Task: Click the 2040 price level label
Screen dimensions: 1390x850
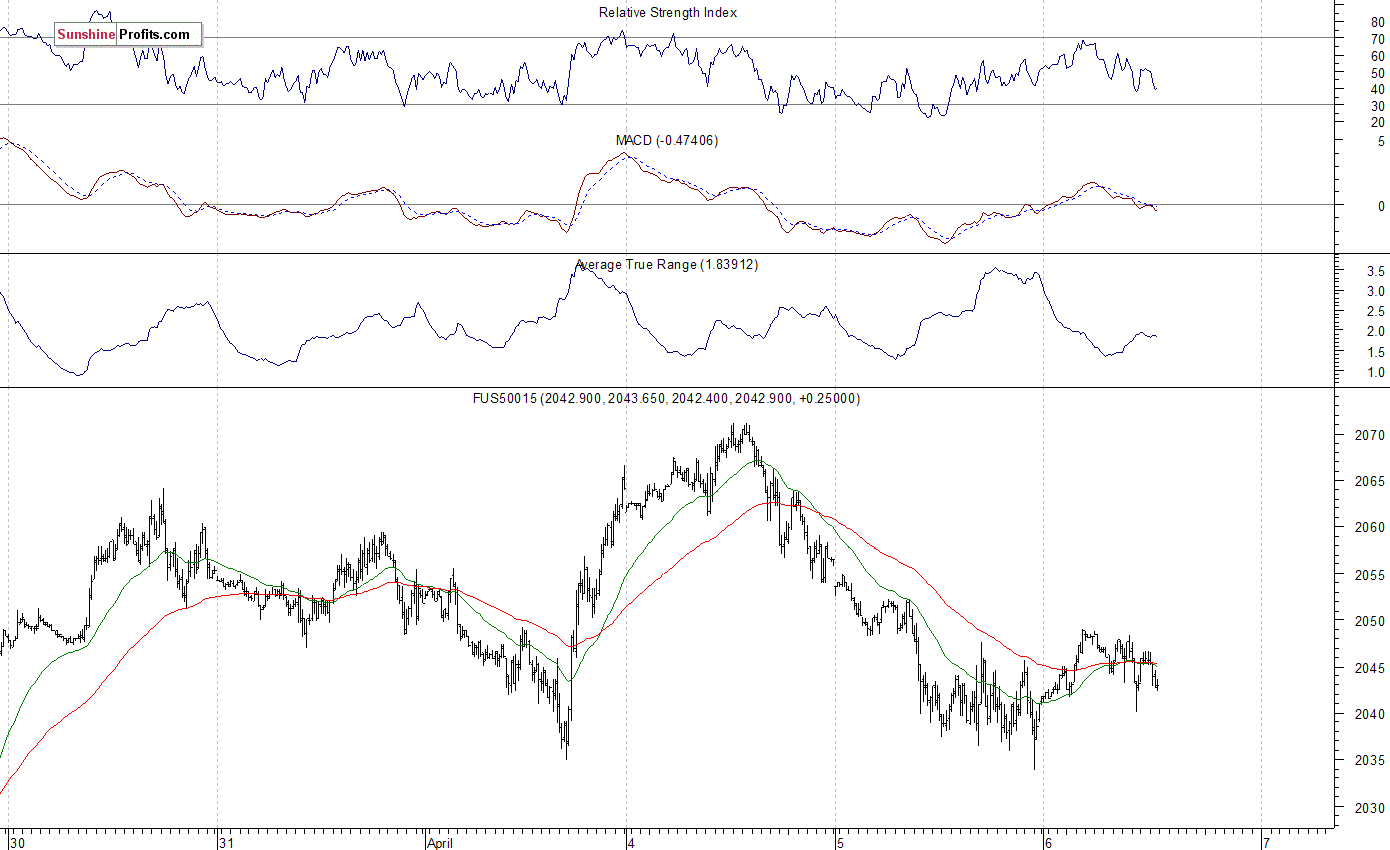Action: point(1370,714)
